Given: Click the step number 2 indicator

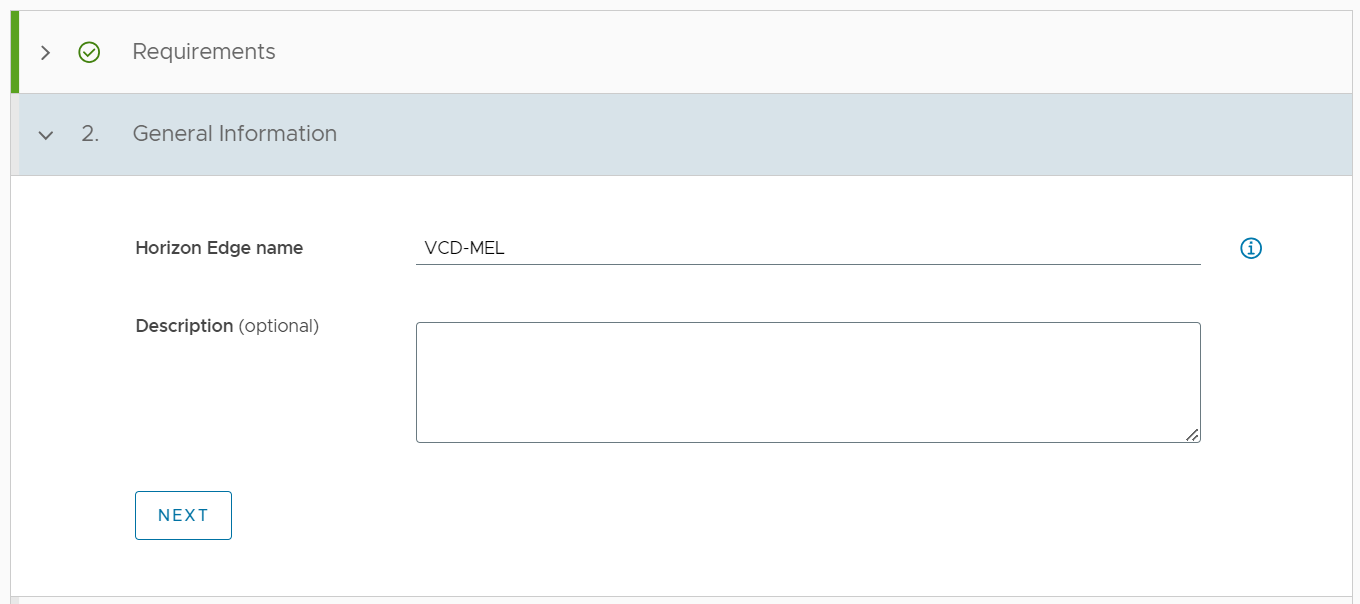Looking at the screenshot, I should point(89,134).
